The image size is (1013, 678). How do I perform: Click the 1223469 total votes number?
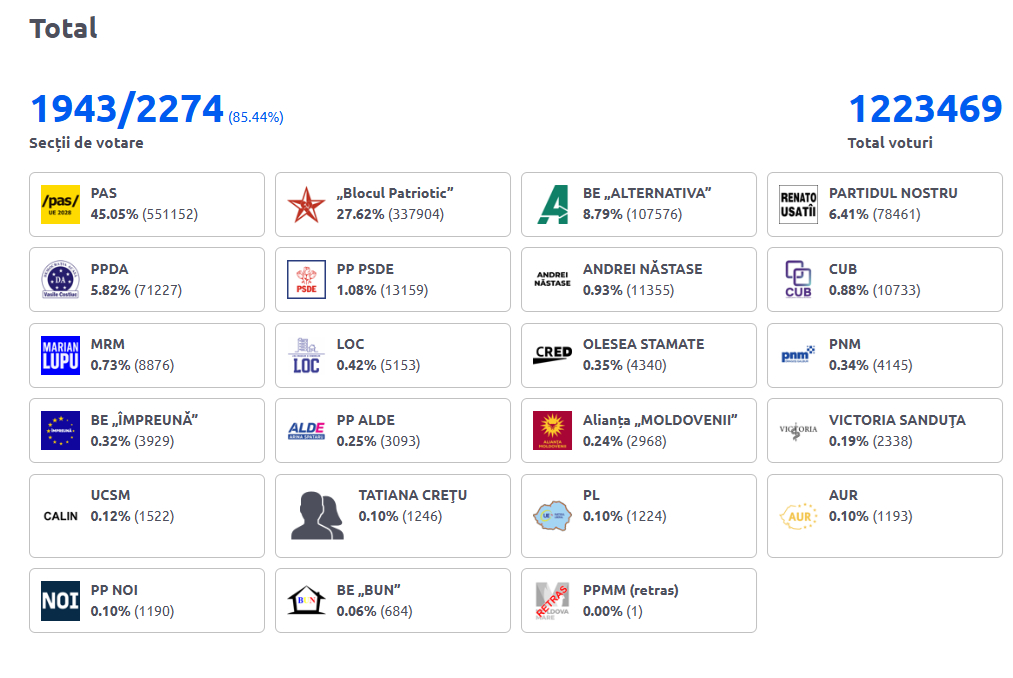[x=924, y=109]
